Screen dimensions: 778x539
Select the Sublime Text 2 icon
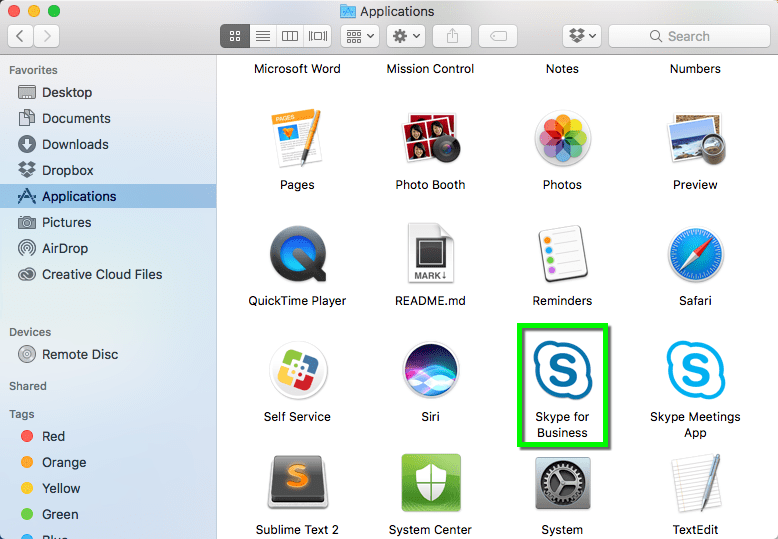tap(297, 482)
